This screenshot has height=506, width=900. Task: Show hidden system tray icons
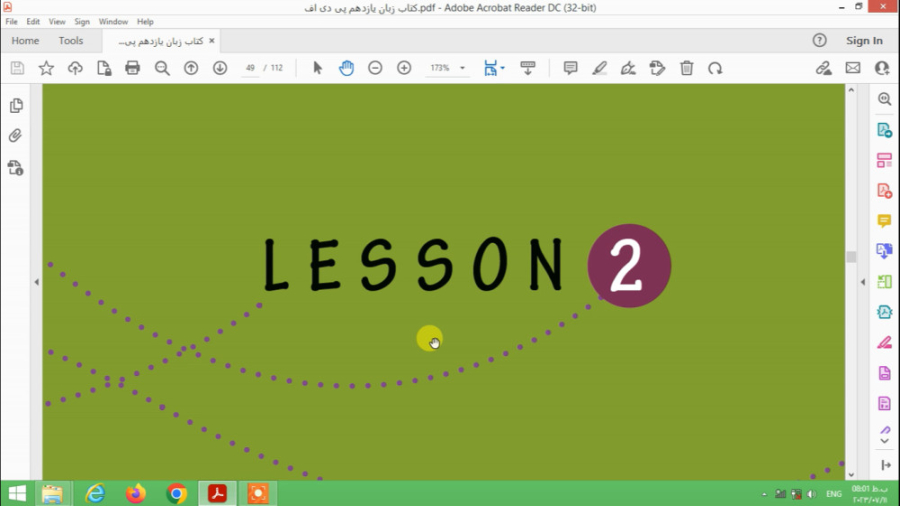(764, 494)
